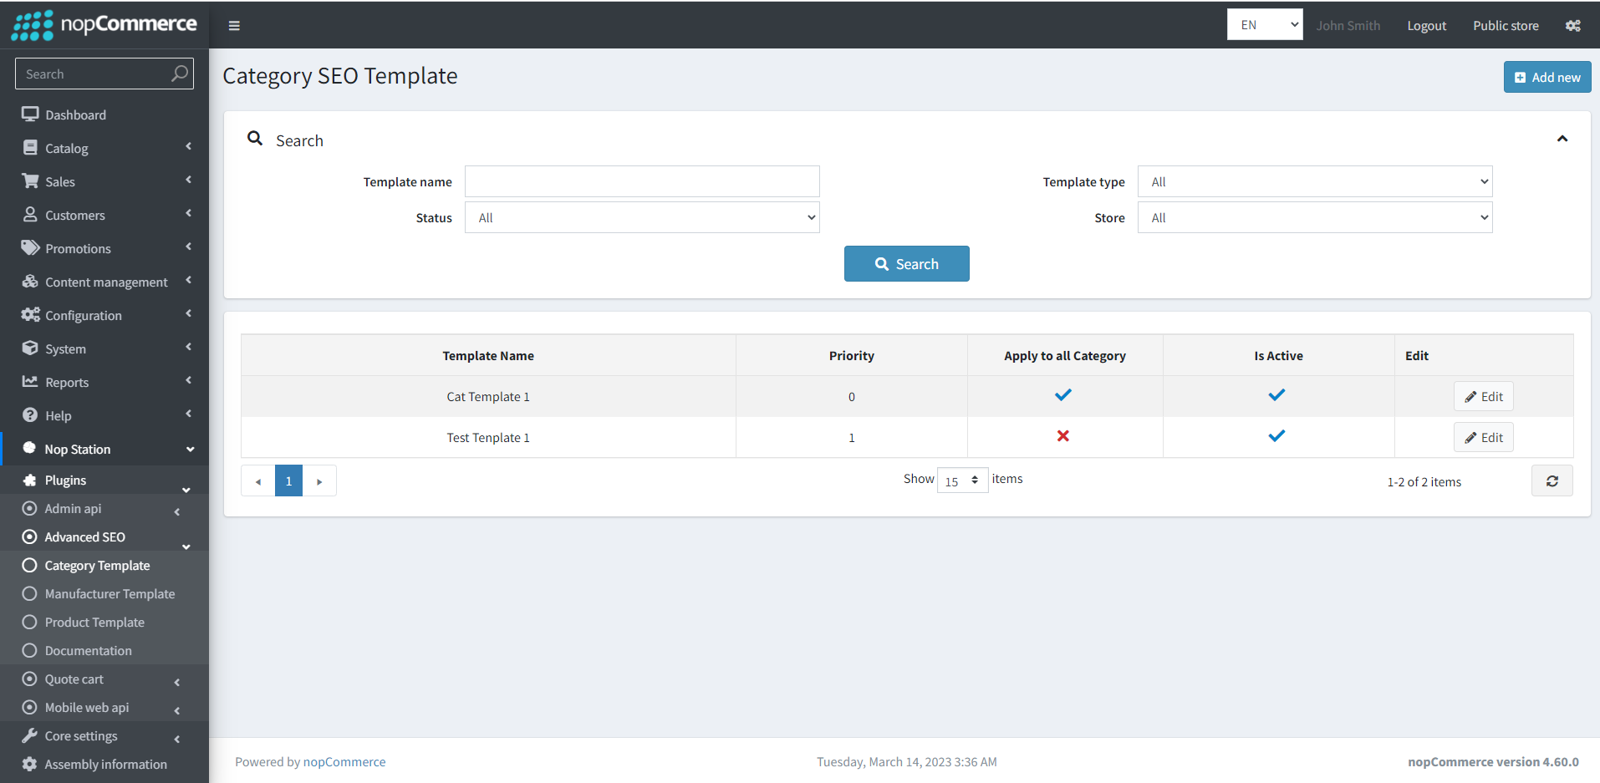Click the nopCommerce footer link
Screen dimensions: 1600x783
pos(344,762)
